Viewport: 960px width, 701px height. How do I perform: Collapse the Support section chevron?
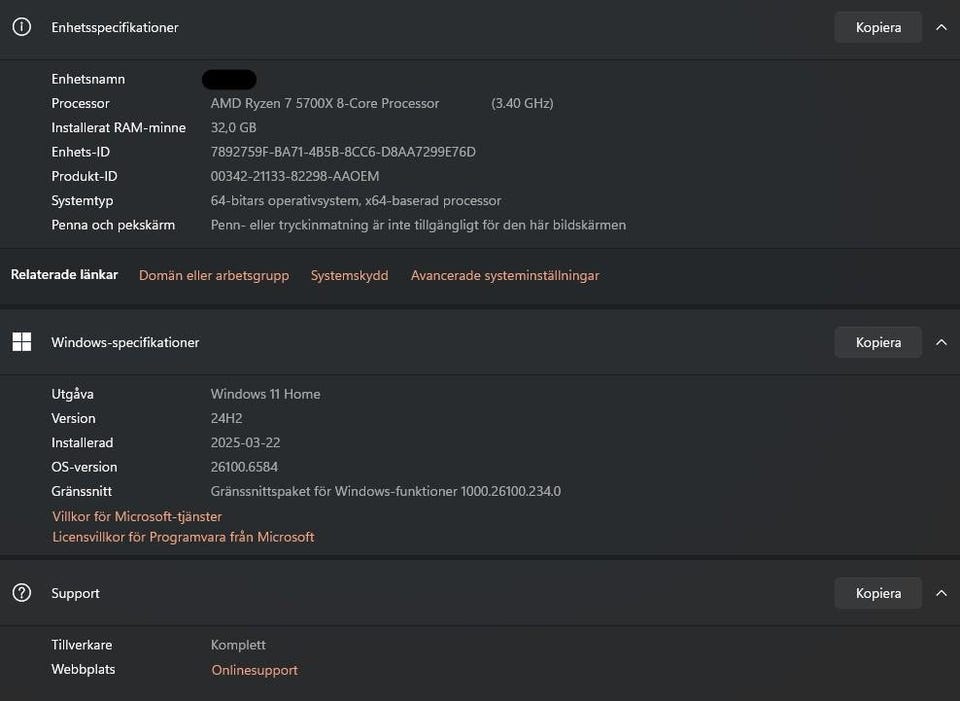941,593
